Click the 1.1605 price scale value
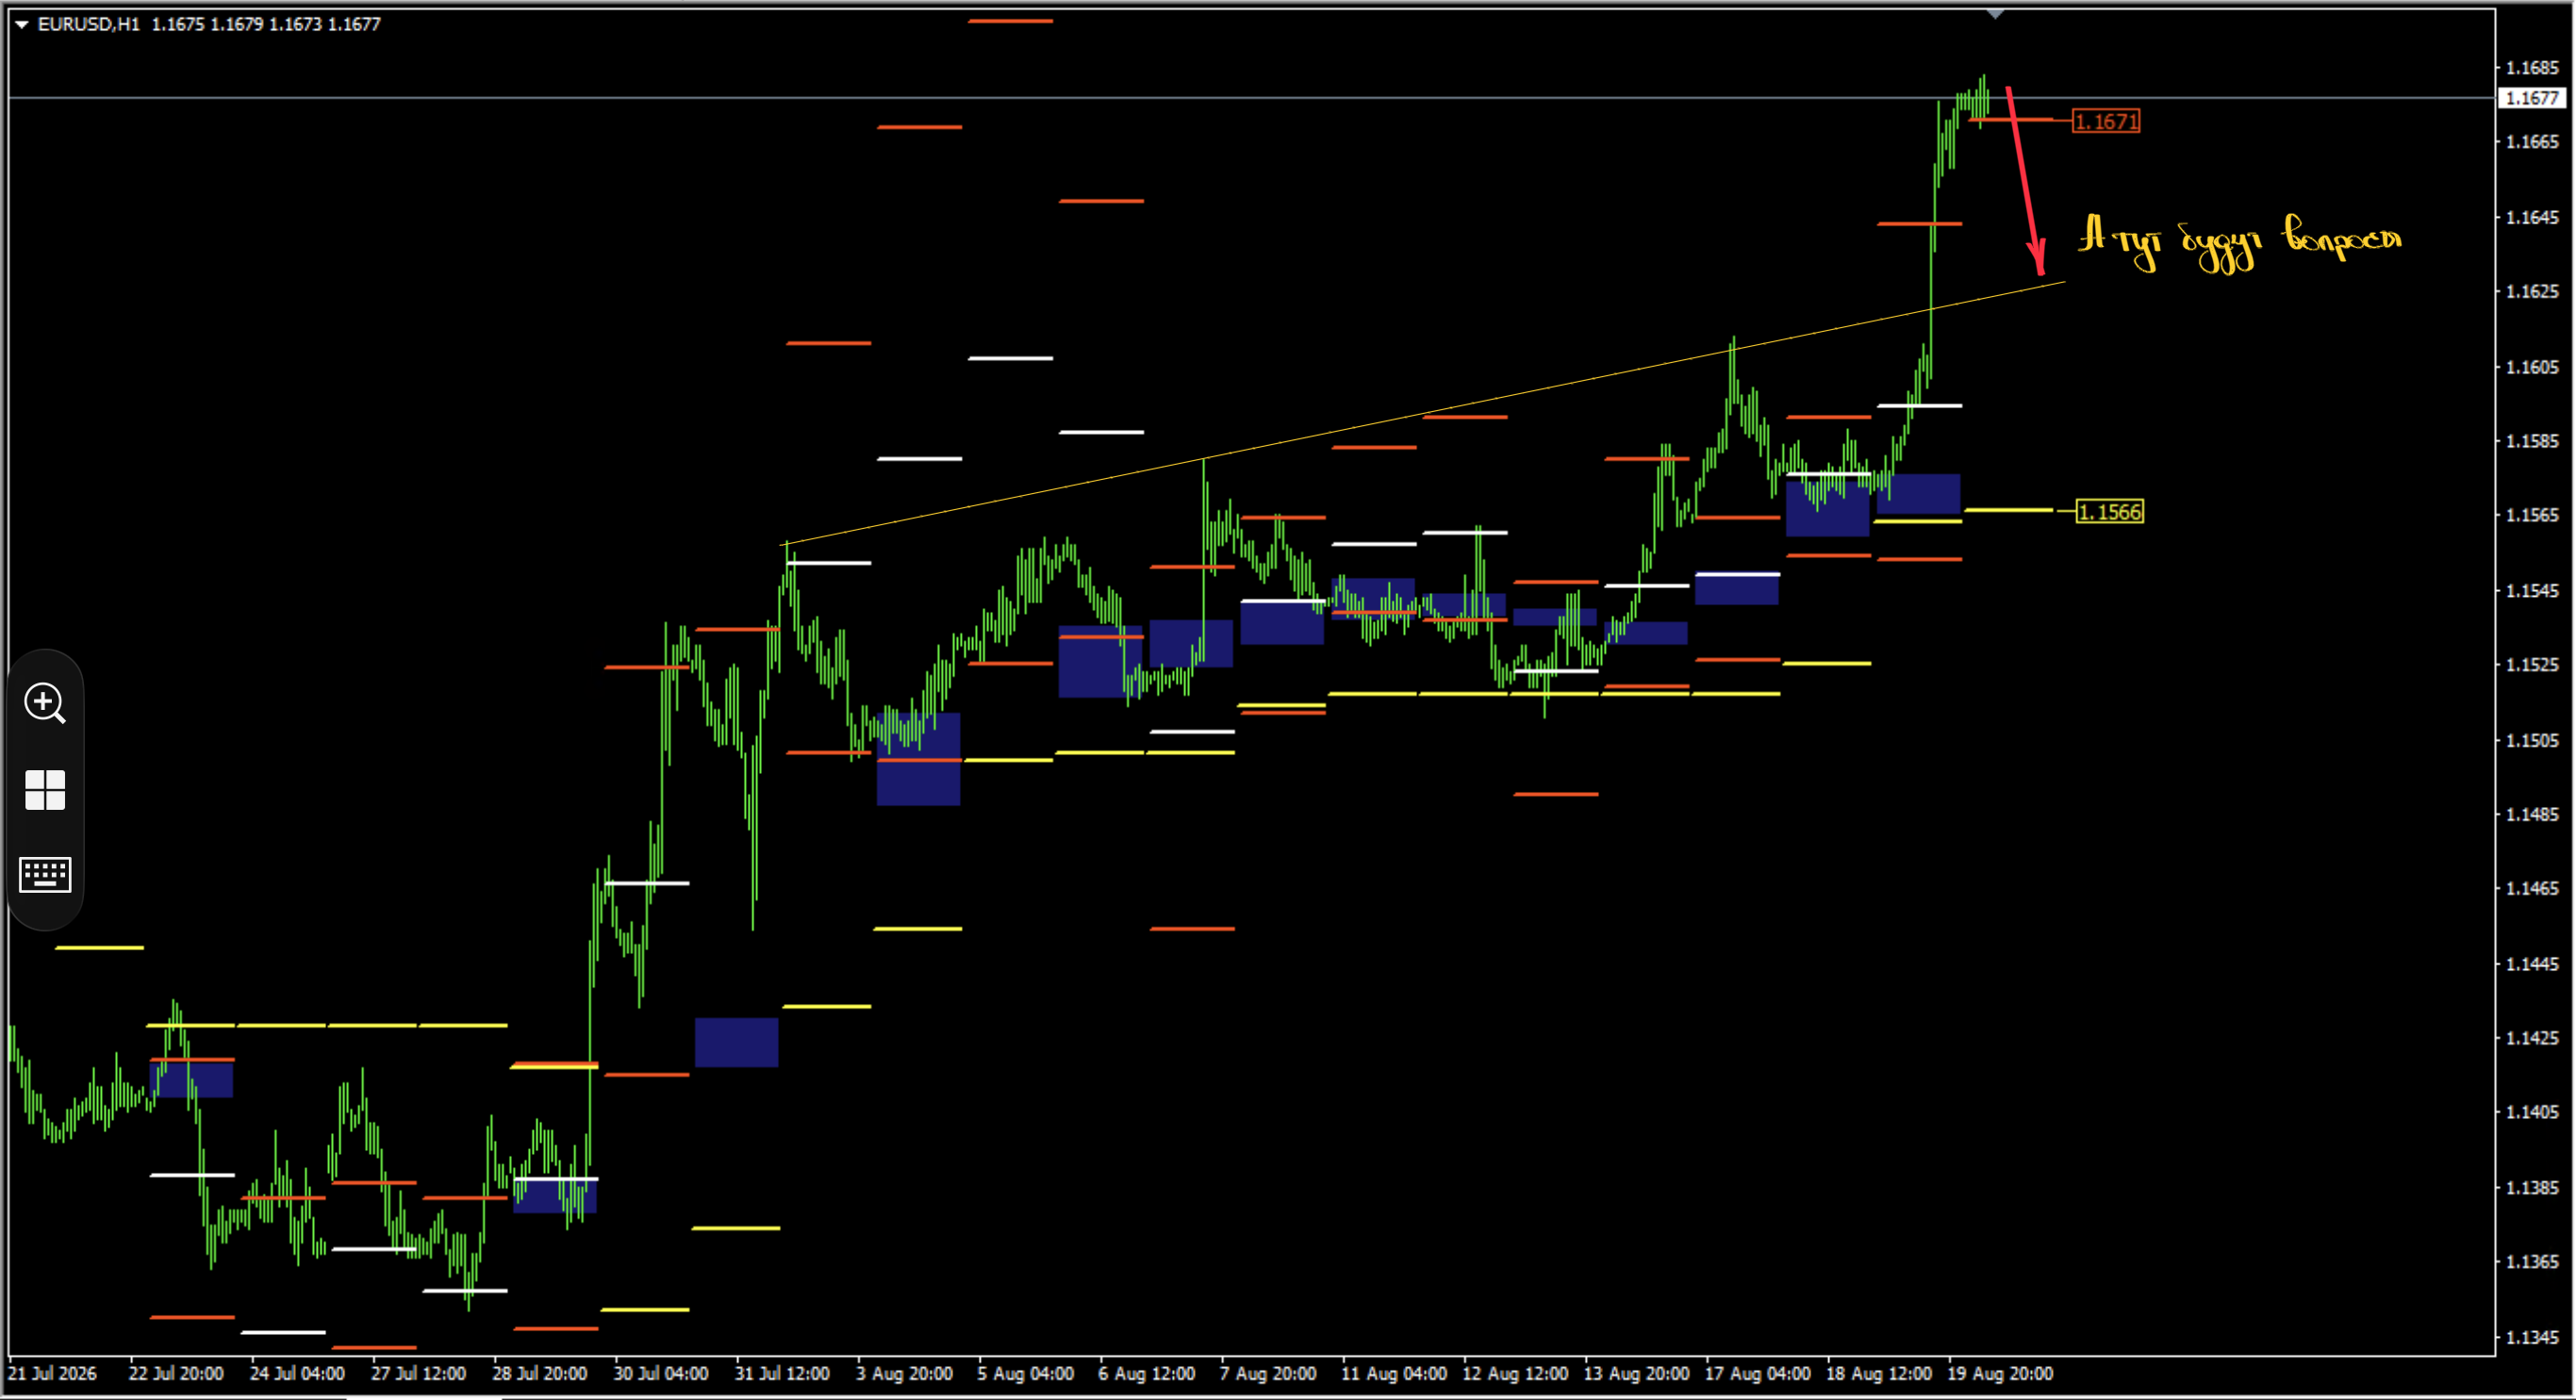The width and height of the screenshot is (2576, 1400). click(2532, 367)
